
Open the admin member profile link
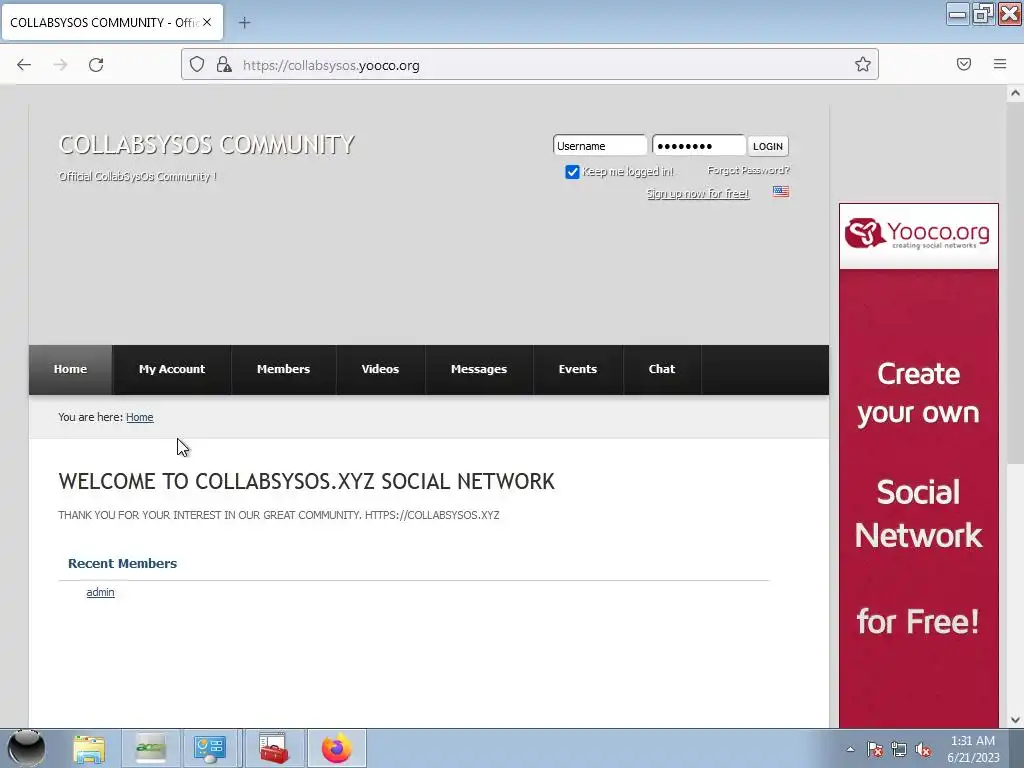pos(101,592)
